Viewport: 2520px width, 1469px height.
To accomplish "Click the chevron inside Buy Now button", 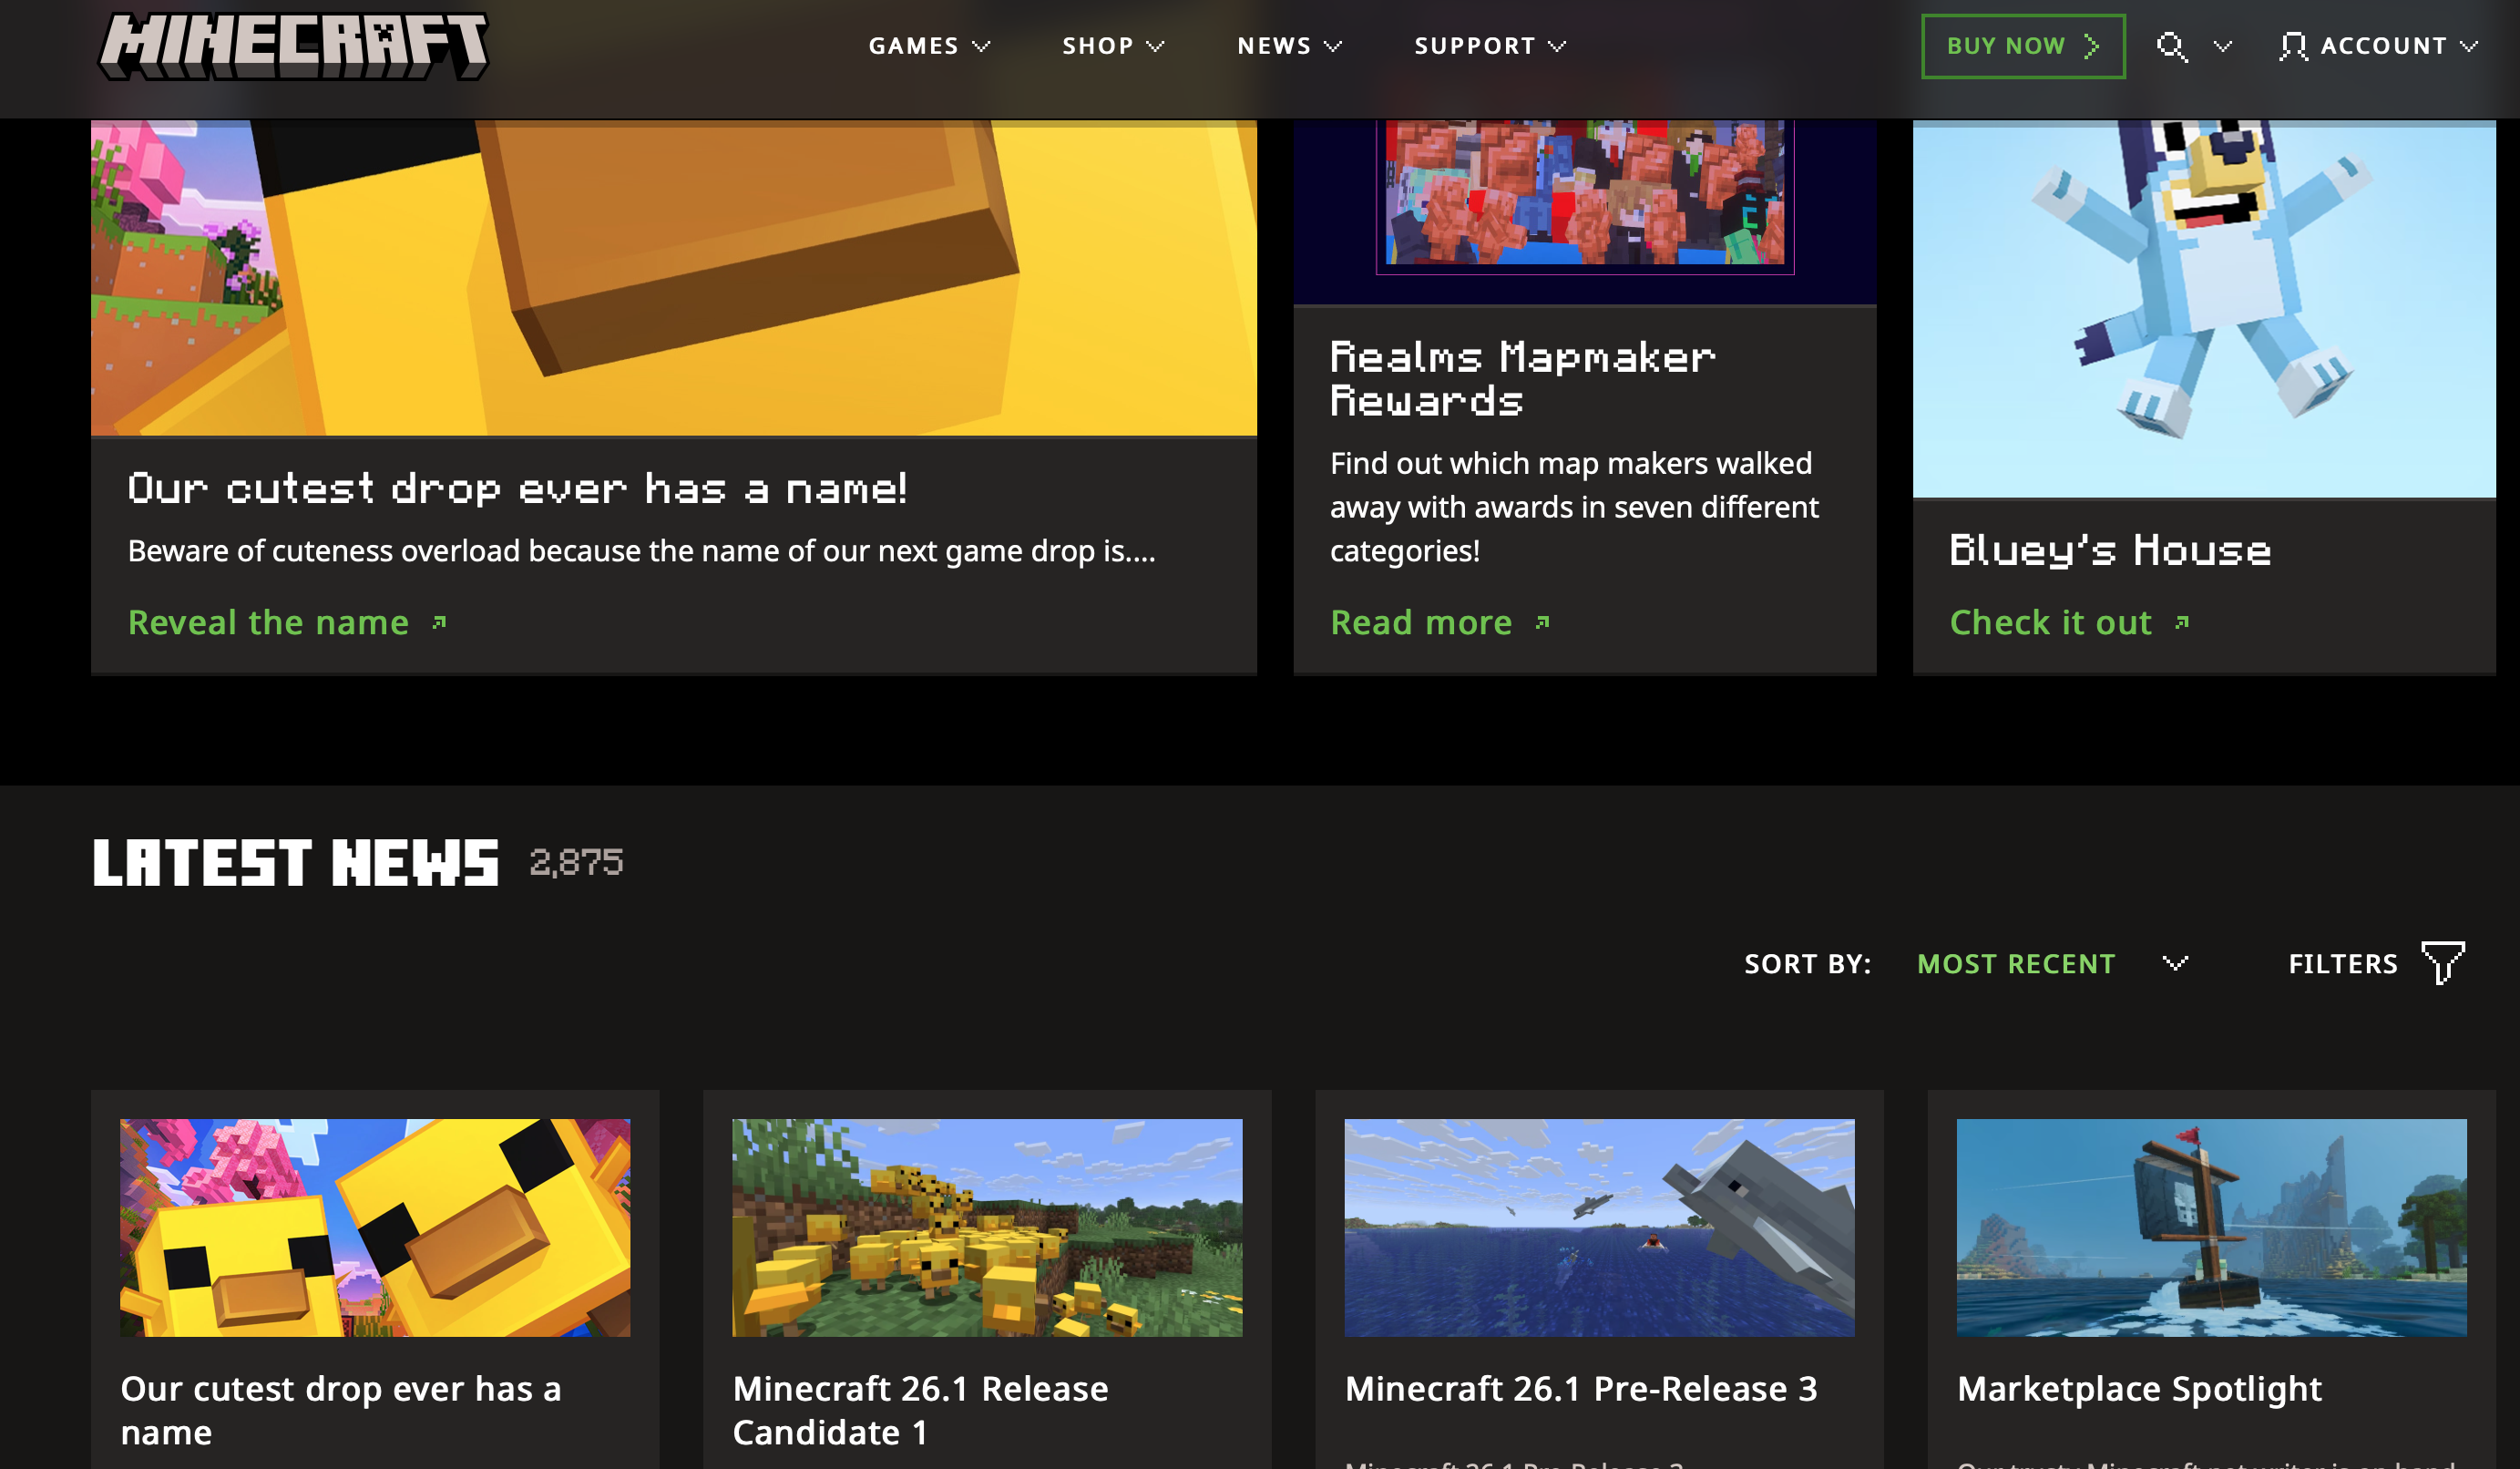I will [2091, 46].
